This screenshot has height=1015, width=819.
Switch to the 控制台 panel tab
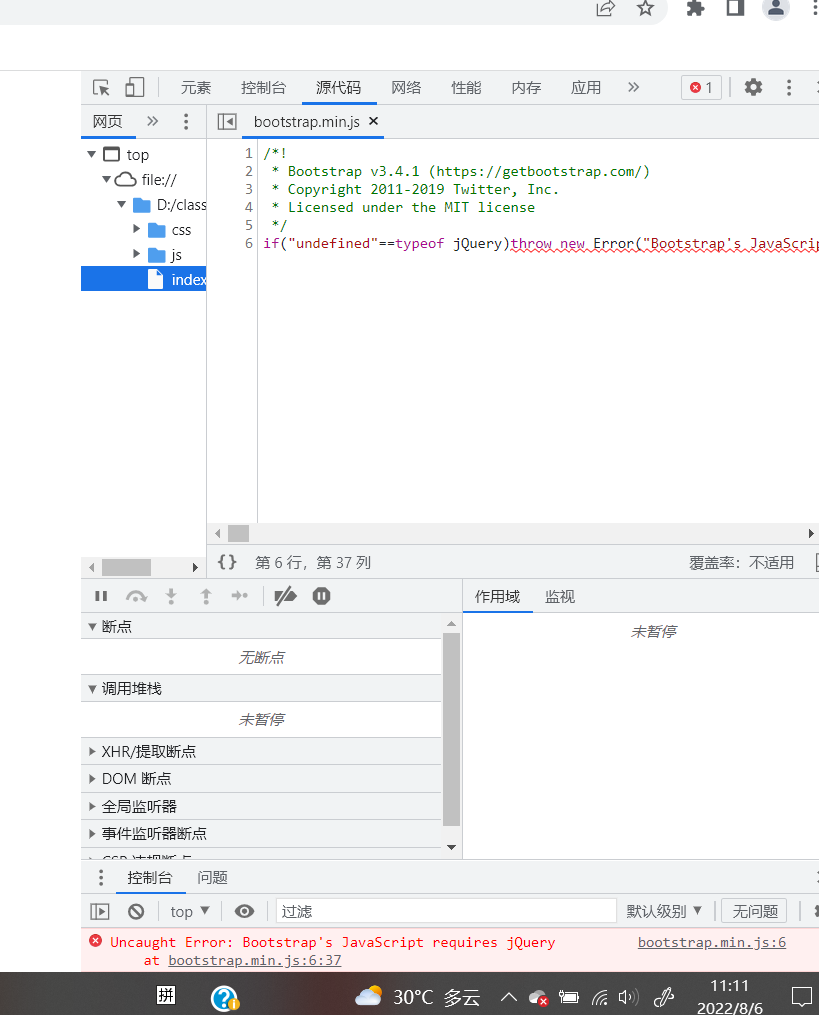263,87
